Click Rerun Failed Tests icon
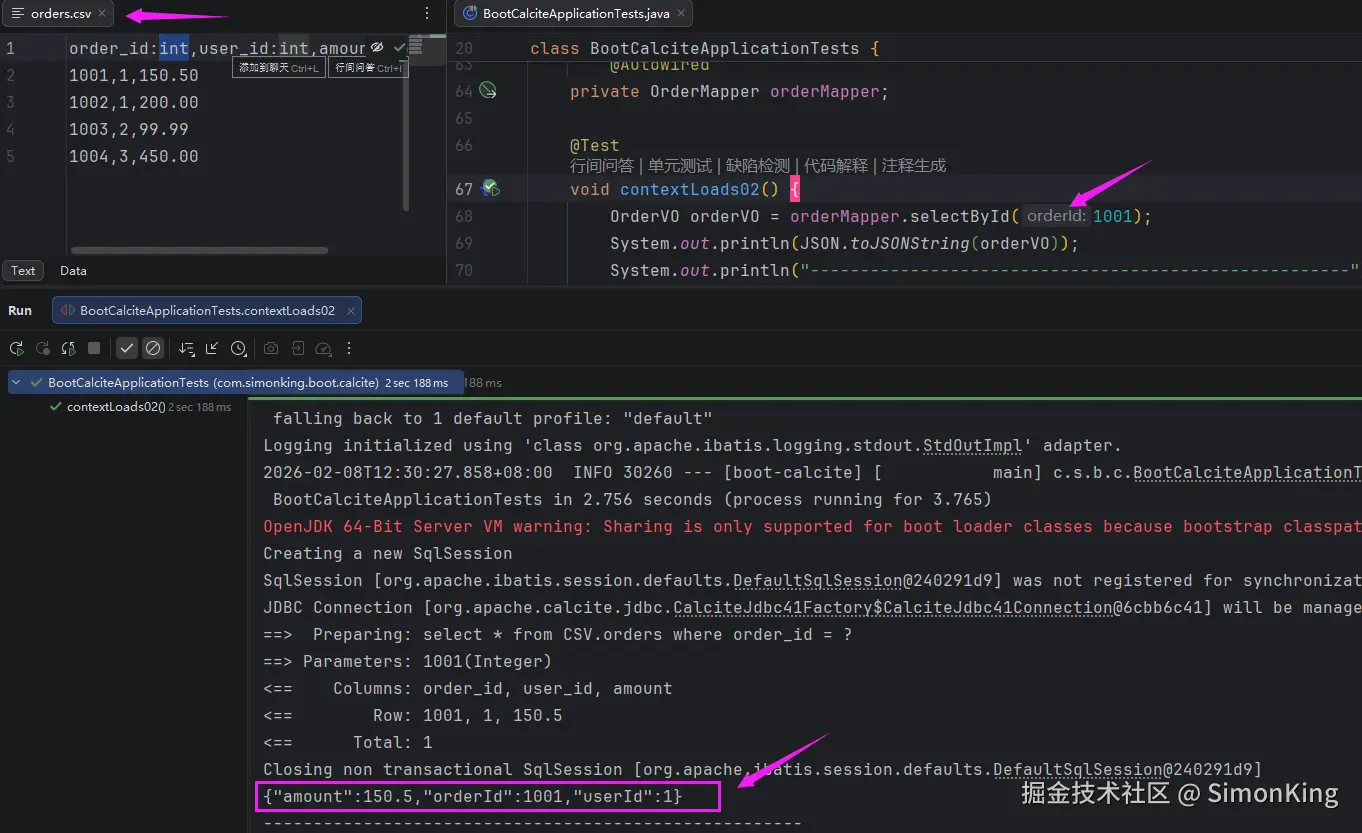 43,349
